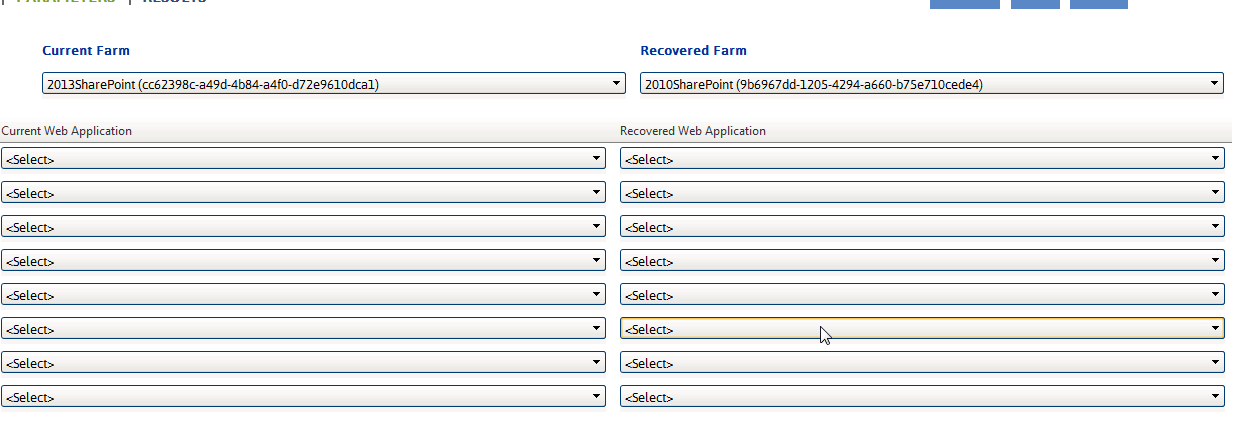The height and width of the screenshot is (422, 1257).
Task: Expand the seventh Recovered Web Application dropdown
Action: click(922, 362)
